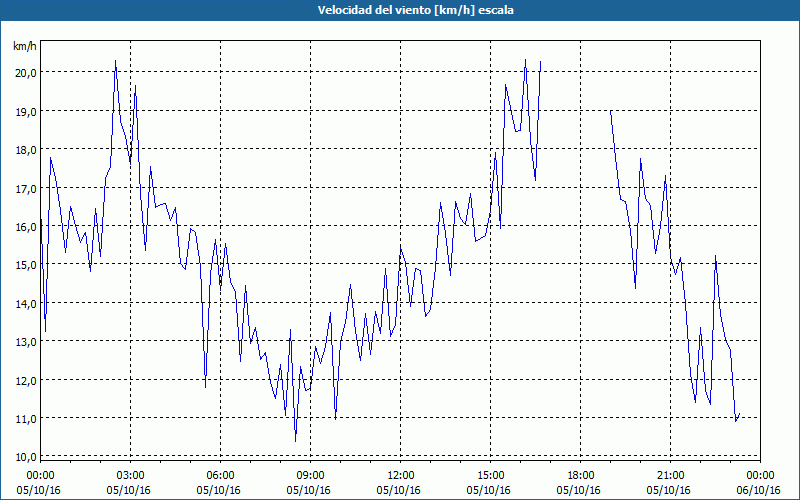
Task: Click the 03:00 time label
Action: (x=131, y=476)
